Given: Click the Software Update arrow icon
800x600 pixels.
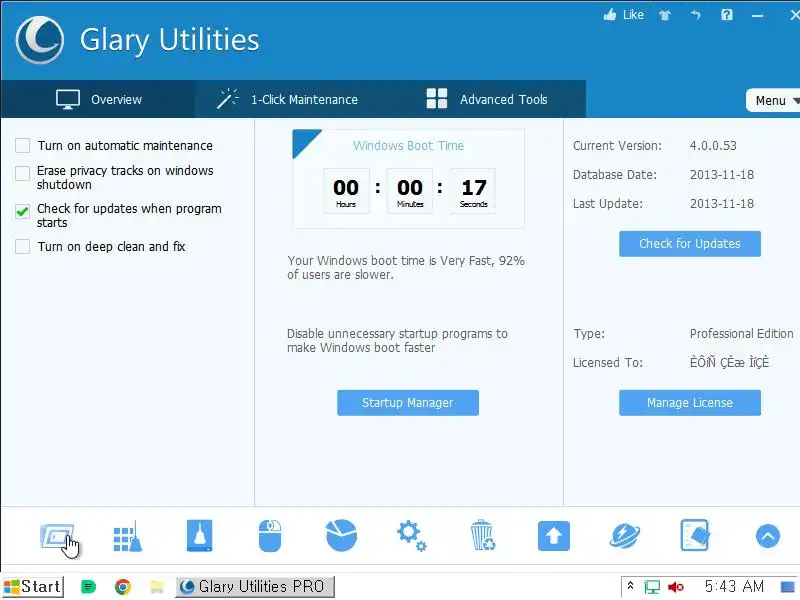Looking at the screenshot, I should [554, 536].
